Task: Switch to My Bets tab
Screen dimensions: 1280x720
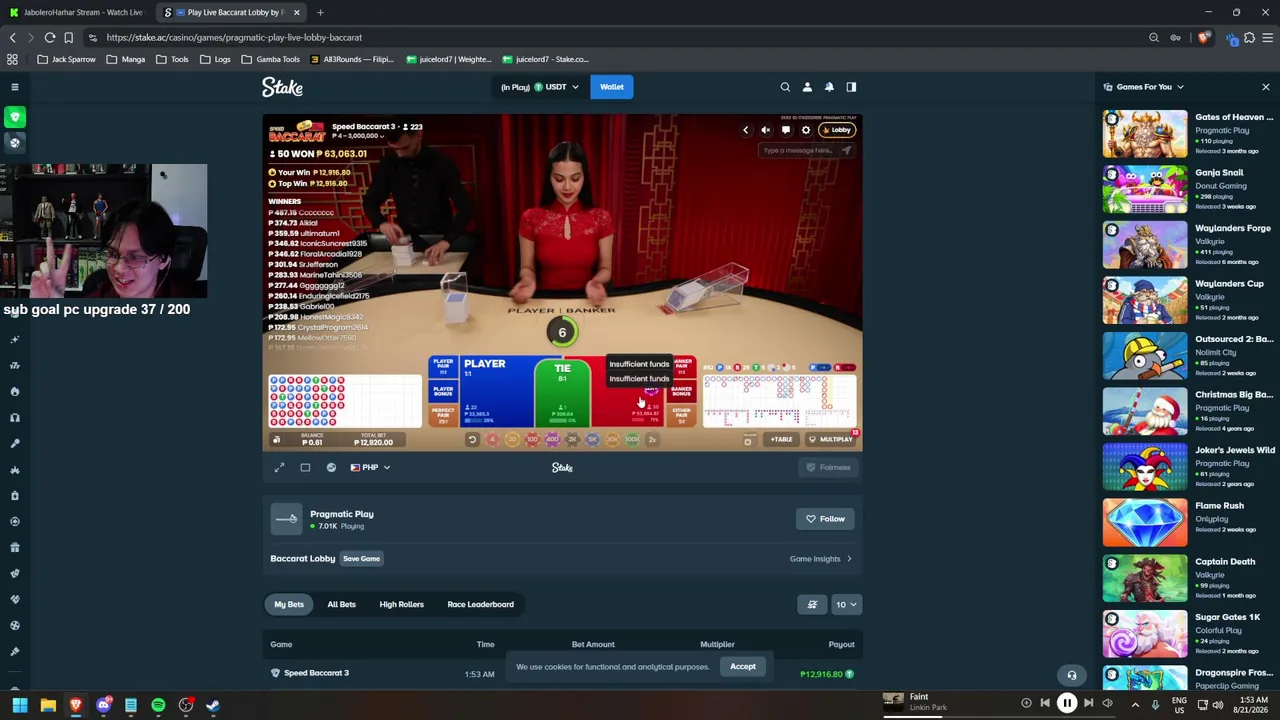Action: pyautogui.click(x=289, y=604)
